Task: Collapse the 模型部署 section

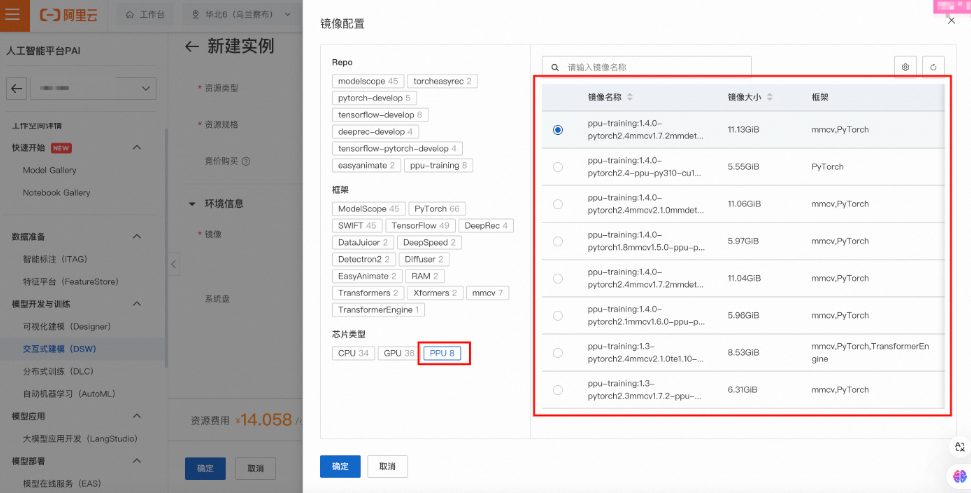Action: tap(137, 461)
